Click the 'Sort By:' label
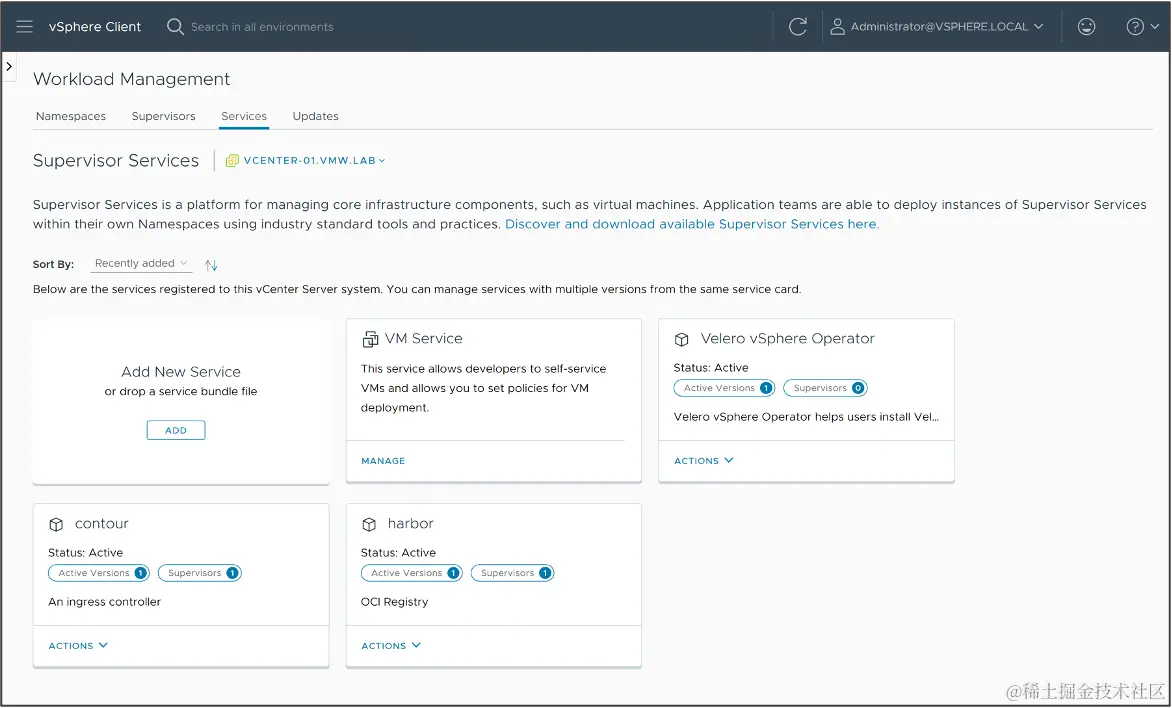This screenshot has height=708, width=1172. 53,265
